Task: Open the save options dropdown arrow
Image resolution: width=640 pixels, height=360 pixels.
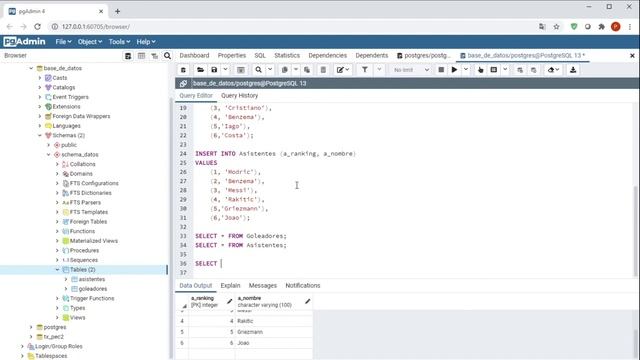Action: click(x=225, y=70)
